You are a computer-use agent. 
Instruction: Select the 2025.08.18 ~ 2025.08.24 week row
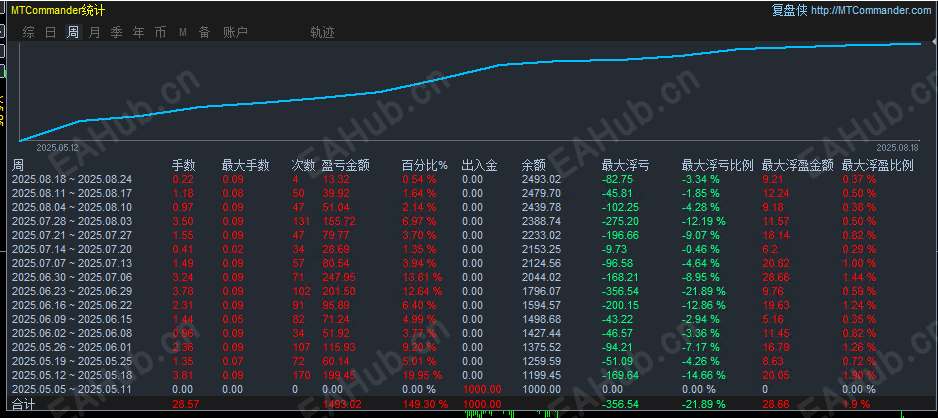click(473, 179)
